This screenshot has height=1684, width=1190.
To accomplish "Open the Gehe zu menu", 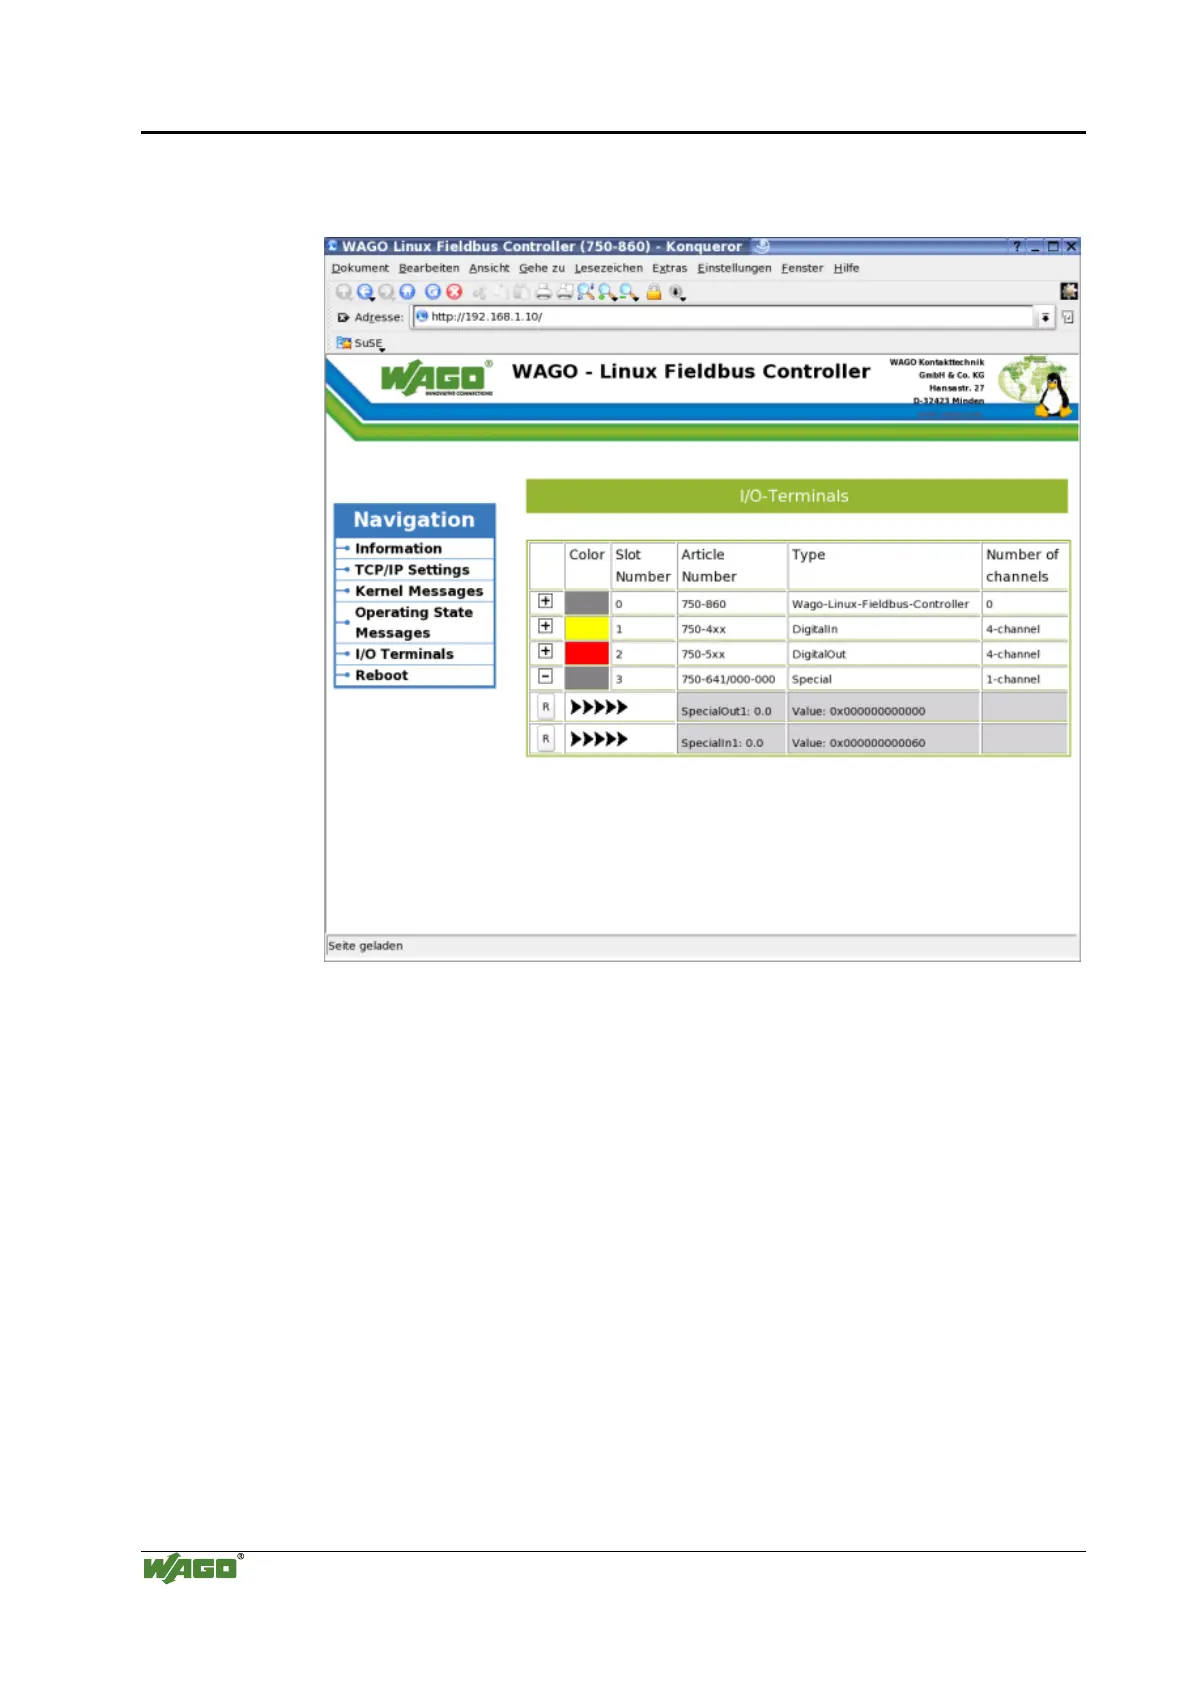I will coord(542,268).
